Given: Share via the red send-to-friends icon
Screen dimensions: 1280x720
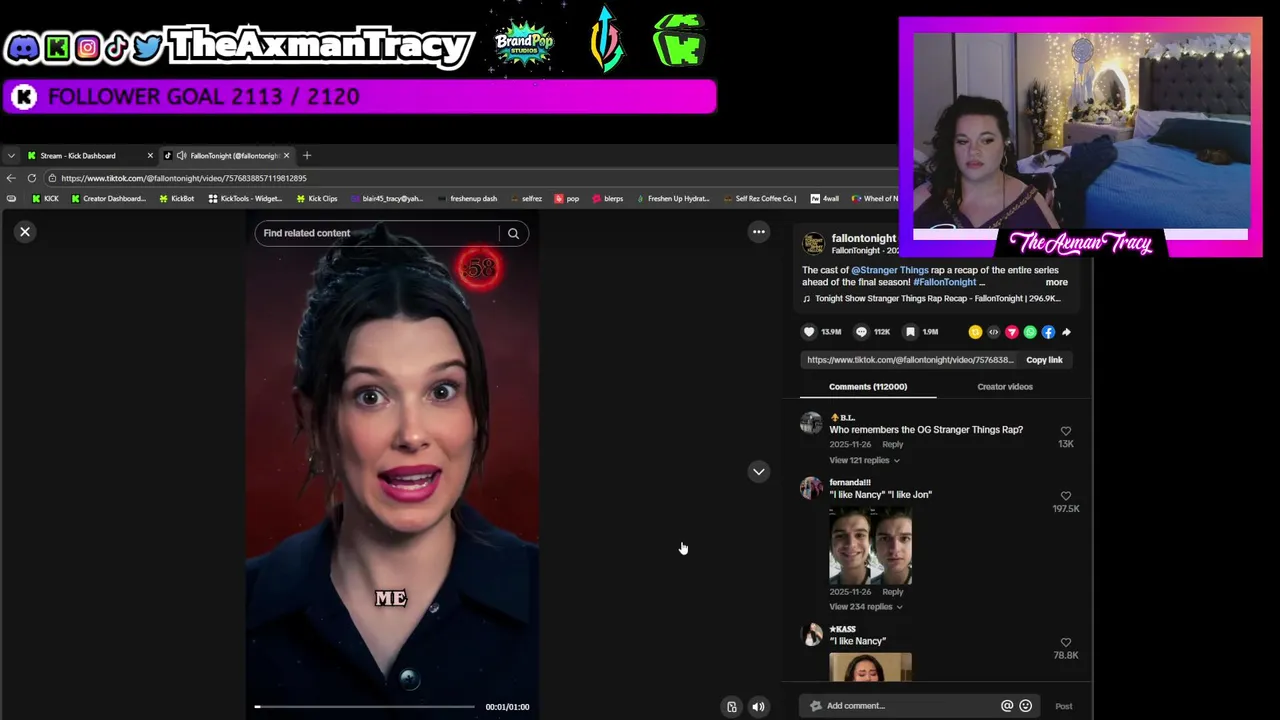Looking at the screenshot, I should [x=1011, y=332].
